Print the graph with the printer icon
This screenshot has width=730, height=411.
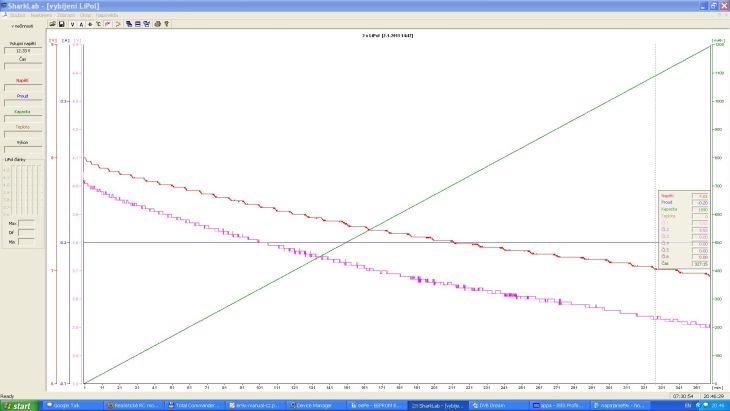(157, 24)
